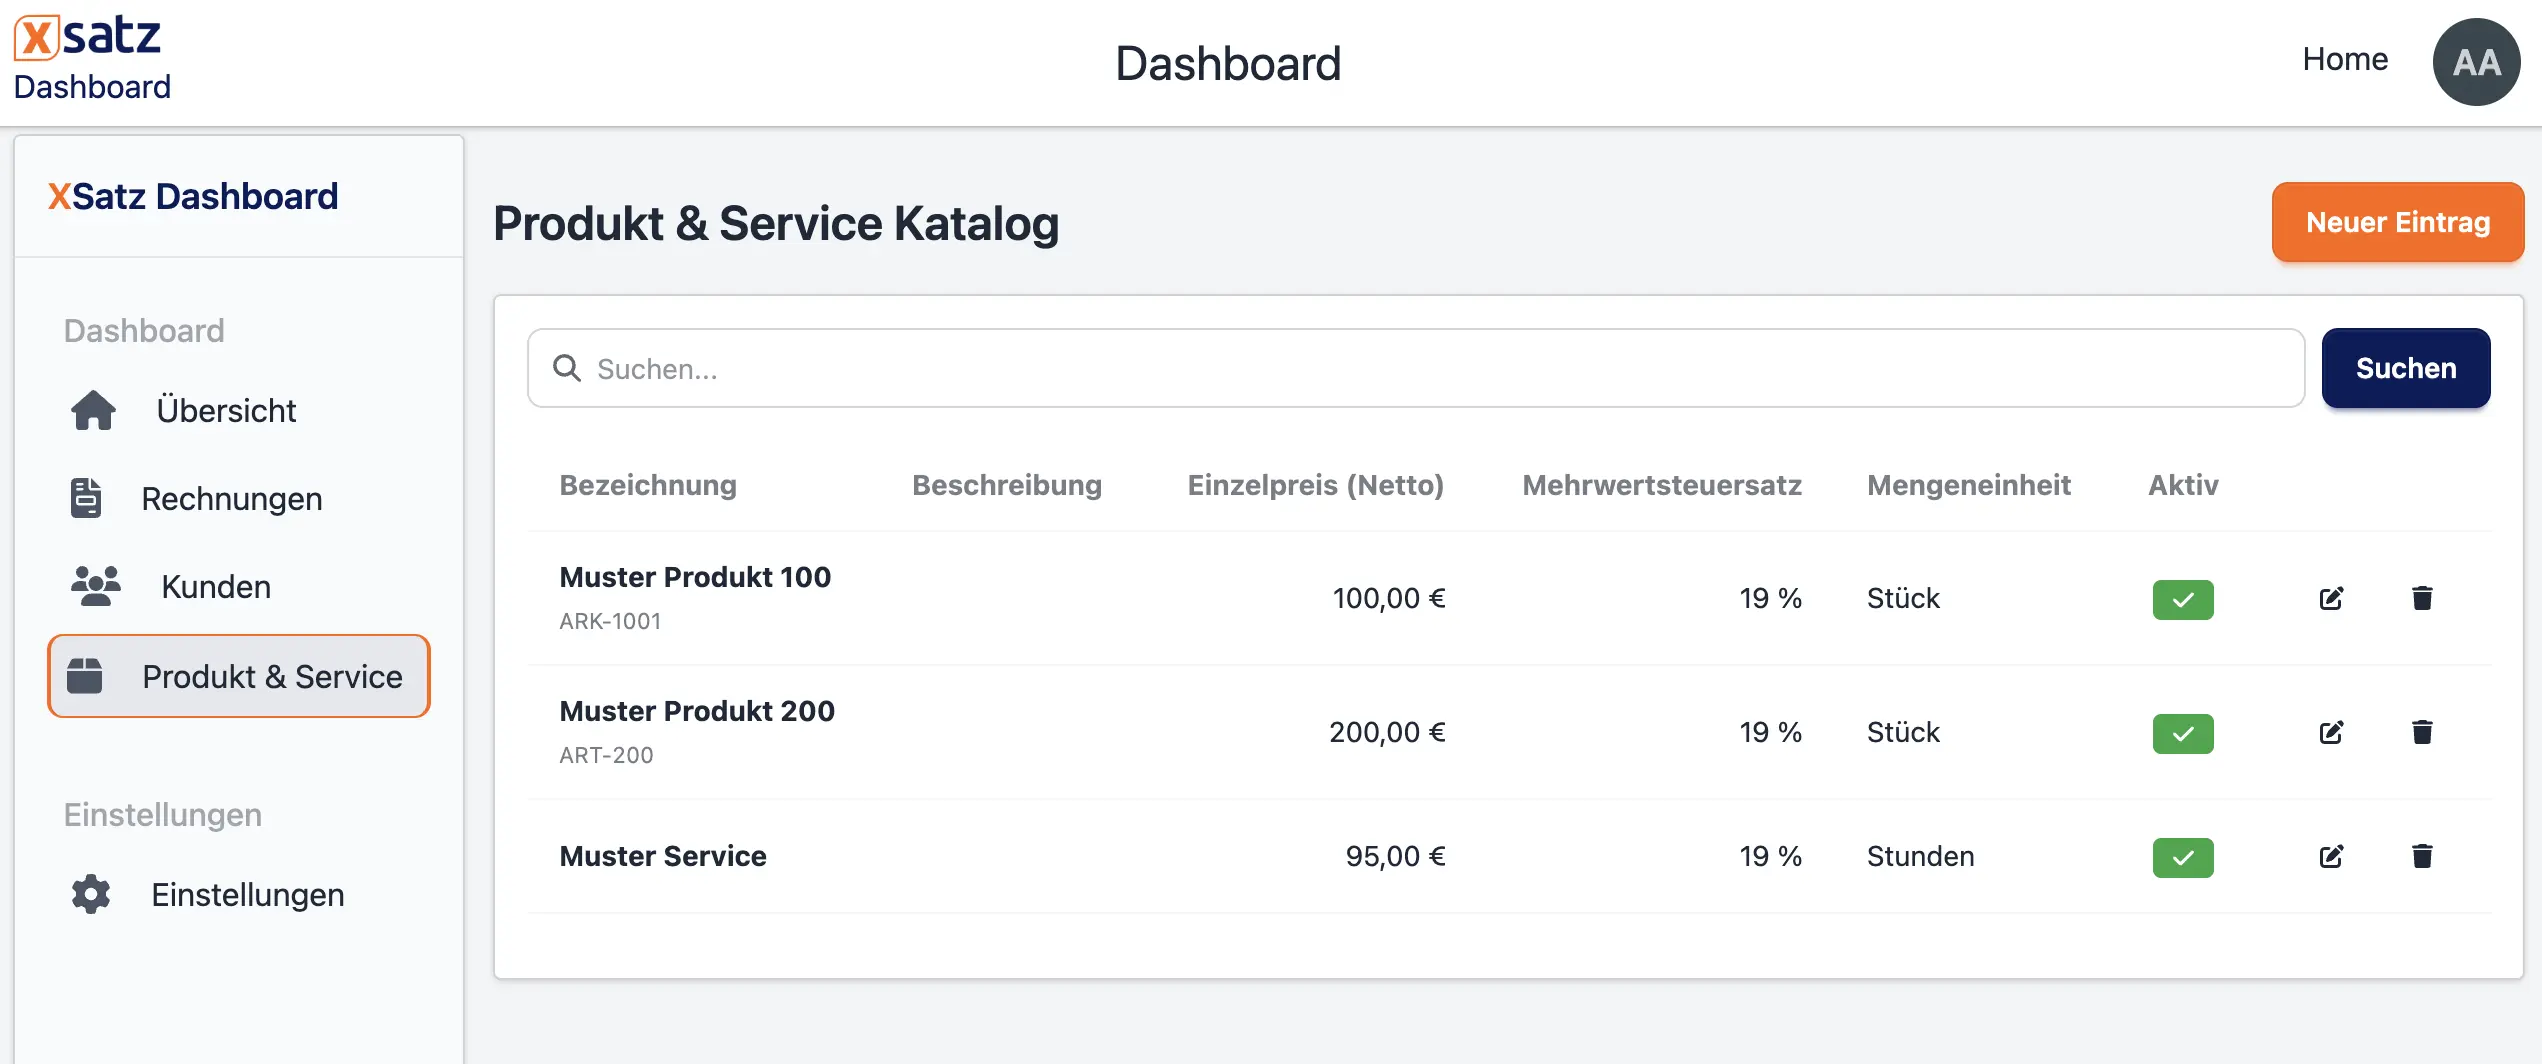
Task: Edit Muster Produkt 100 via the pencil icon
Action: click(x=2332, y=598)
